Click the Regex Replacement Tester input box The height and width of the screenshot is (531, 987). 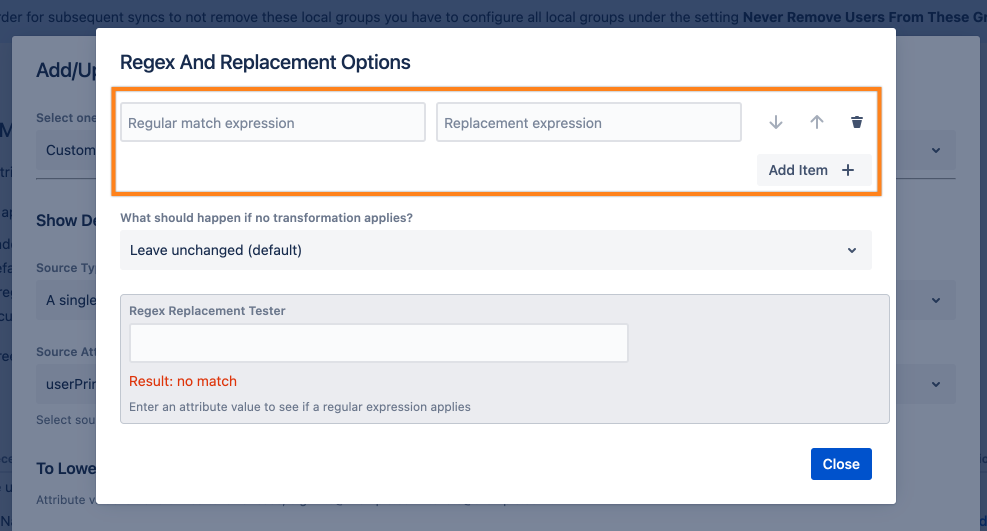(378, 343)
